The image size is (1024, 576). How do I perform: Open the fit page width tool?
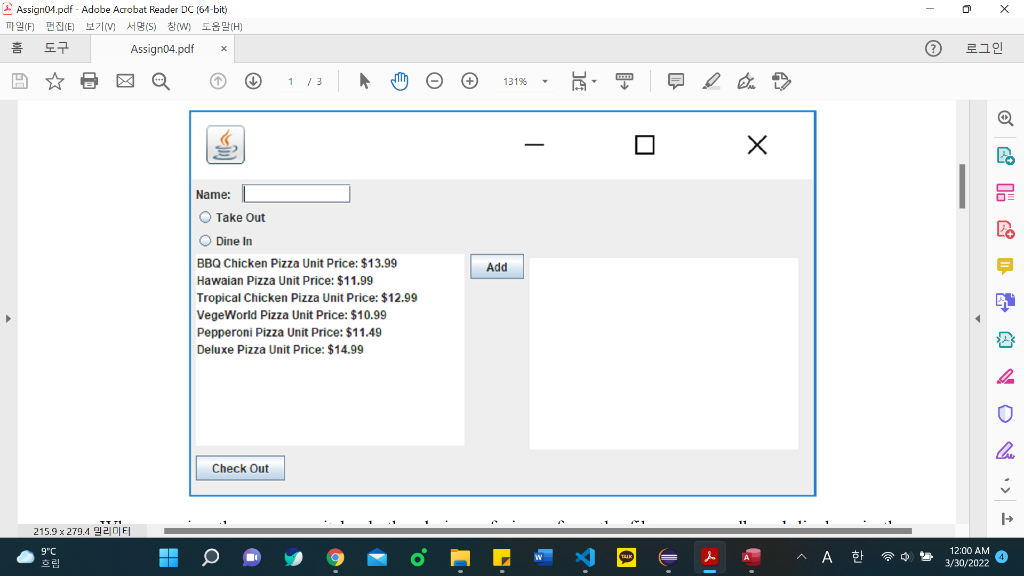579,81
